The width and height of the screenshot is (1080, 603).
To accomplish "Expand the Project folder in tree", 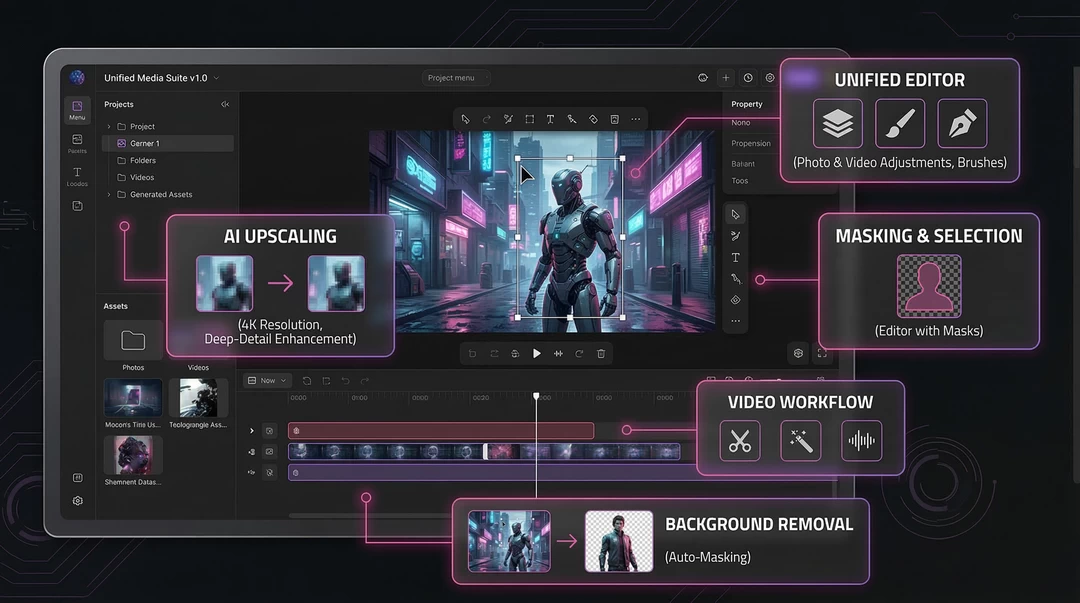I will pos(109,127).
